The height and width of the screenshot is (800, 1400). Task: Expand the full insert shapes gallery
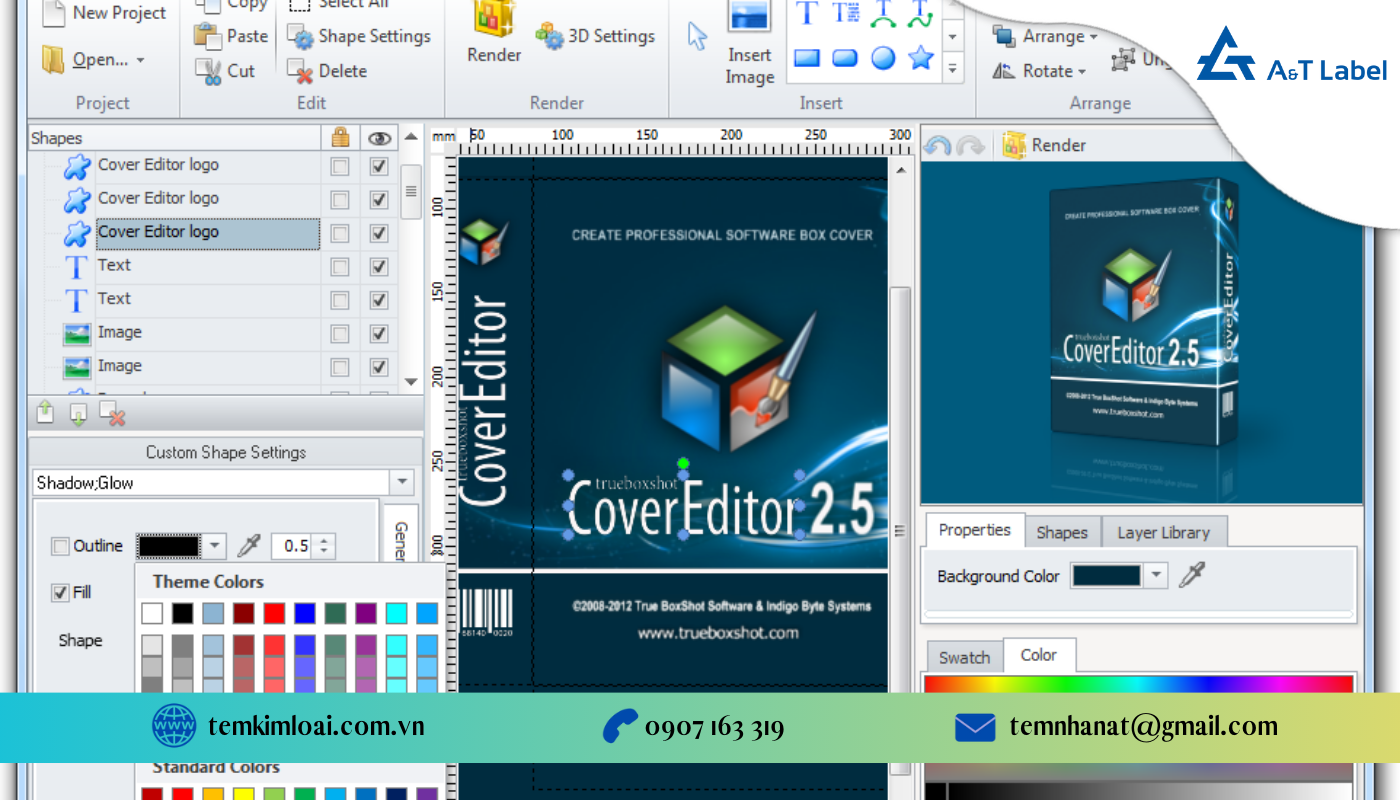click(x=952, y=69)
